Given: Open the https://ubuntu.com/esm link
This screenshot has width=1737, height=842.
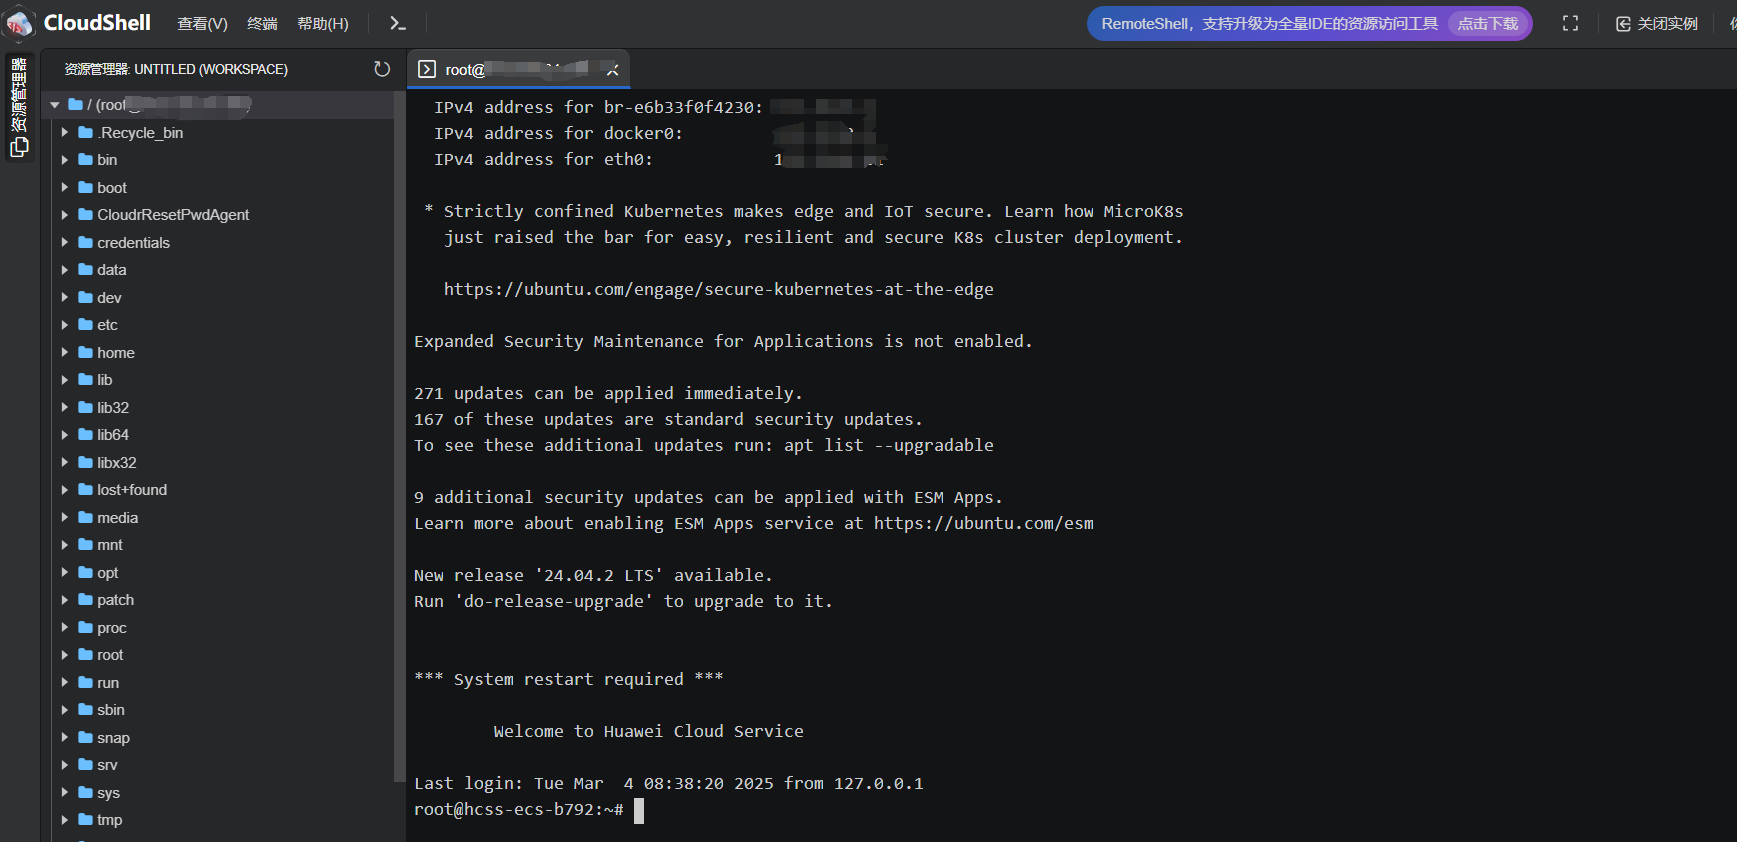Looking at the screenshot, I should 984,523.
